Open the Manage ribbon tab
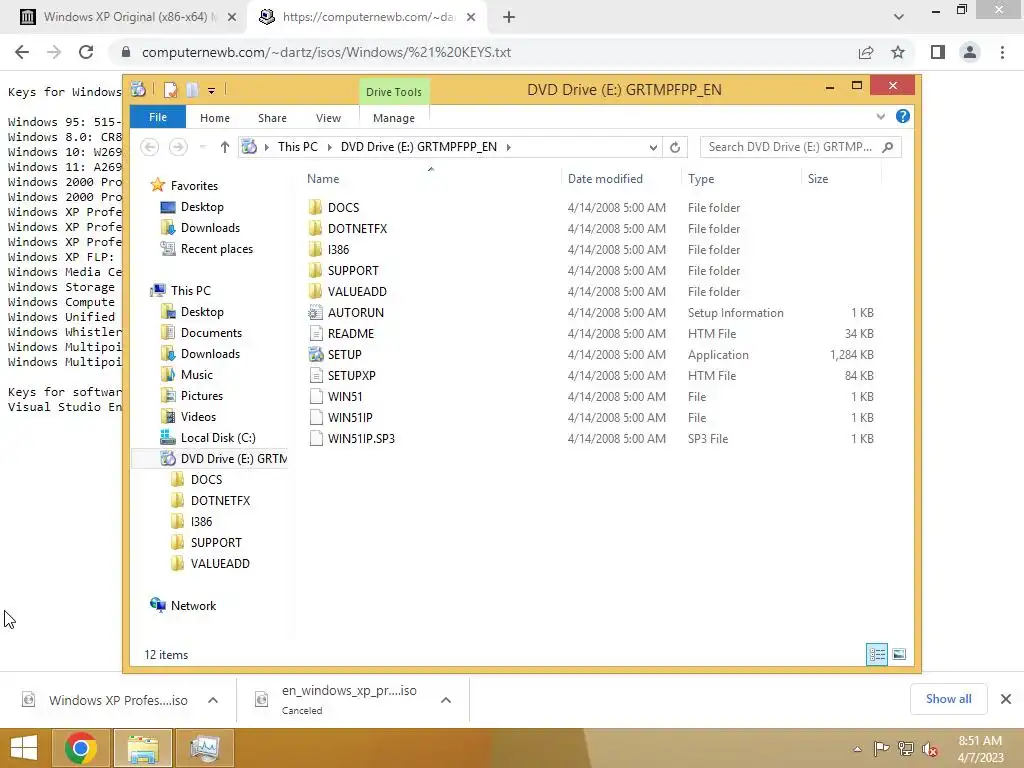 tap(394, 118)
